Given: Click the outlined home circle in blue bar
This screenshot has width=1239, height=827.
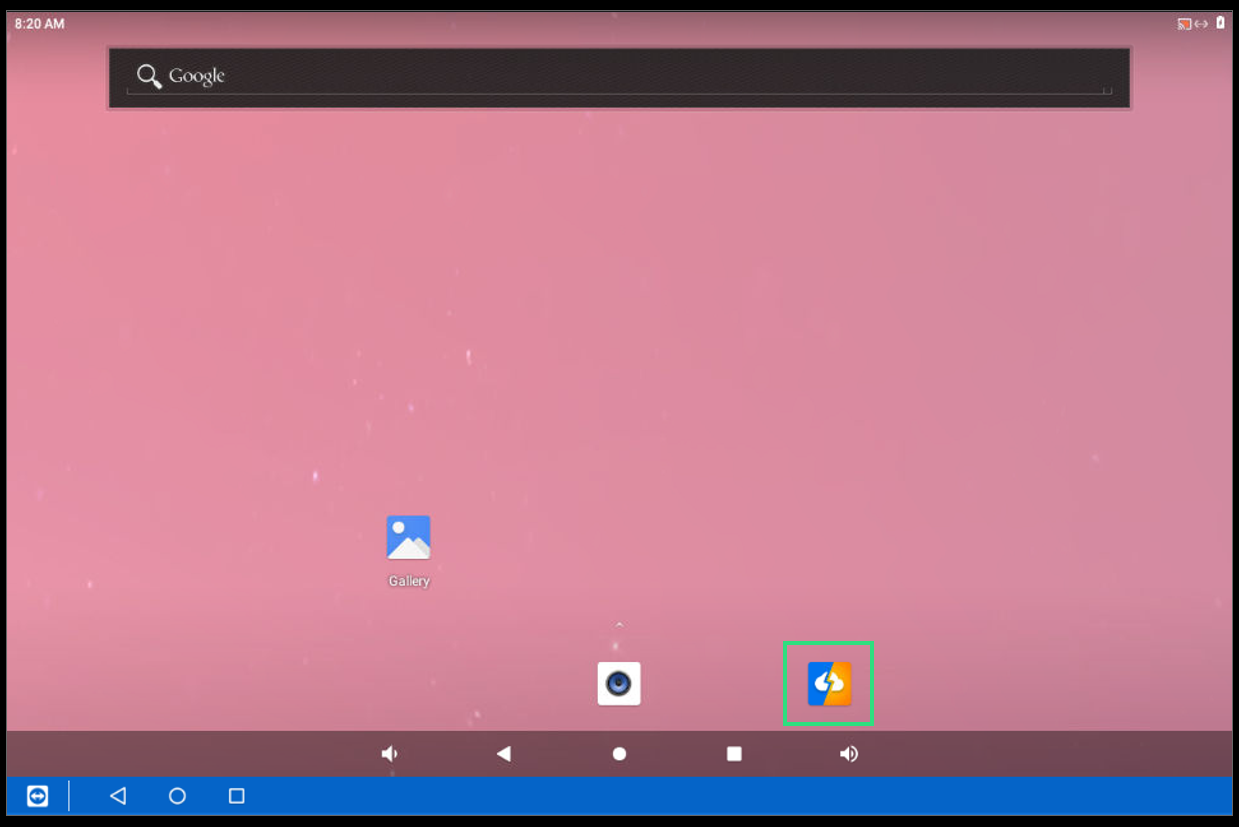Looking at the screenshot, I should (x=177, y=796).
